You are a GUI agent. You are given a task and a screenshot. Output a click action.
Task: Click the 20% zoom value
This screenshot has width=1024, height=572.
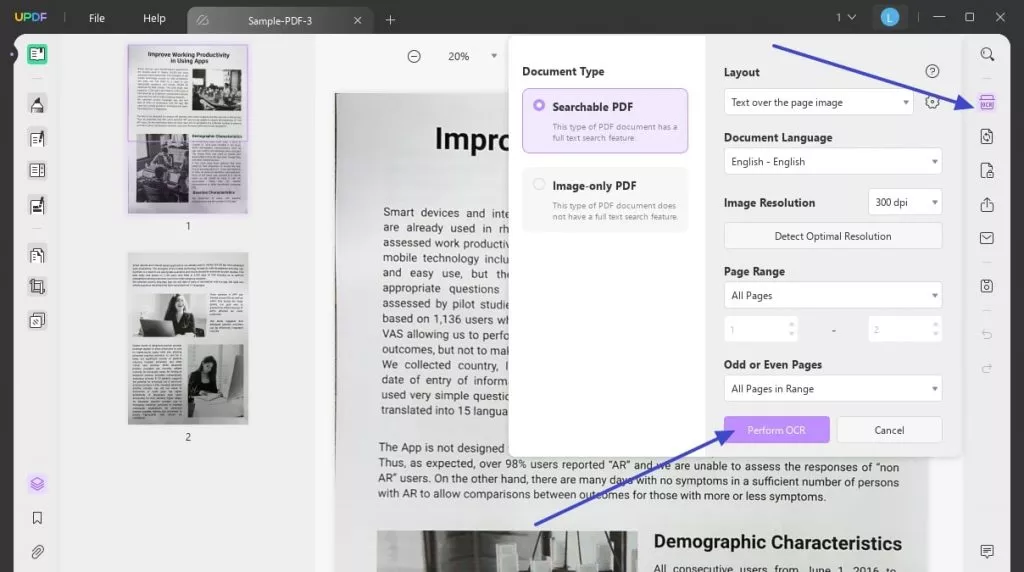(458, 56)
